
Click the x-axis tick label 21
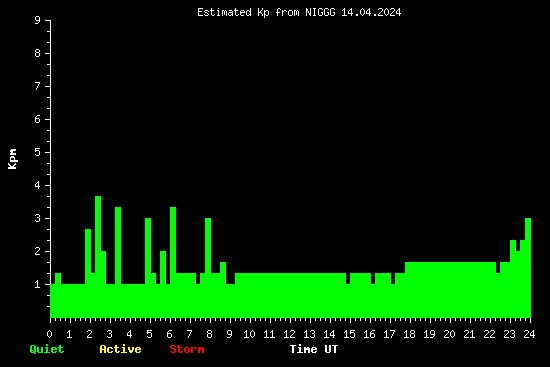point(469,334)
